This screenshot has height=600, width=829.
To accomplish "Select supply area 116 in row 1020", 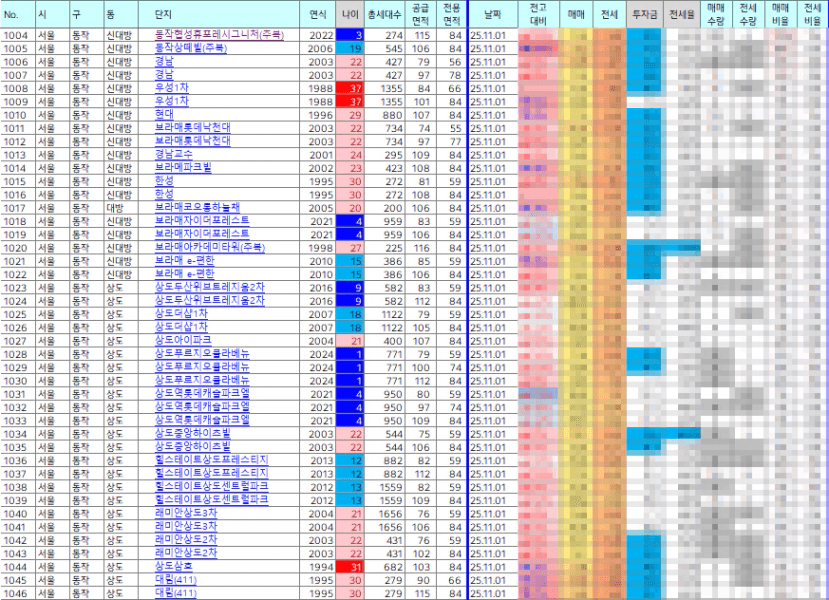I will pos(420,247).
